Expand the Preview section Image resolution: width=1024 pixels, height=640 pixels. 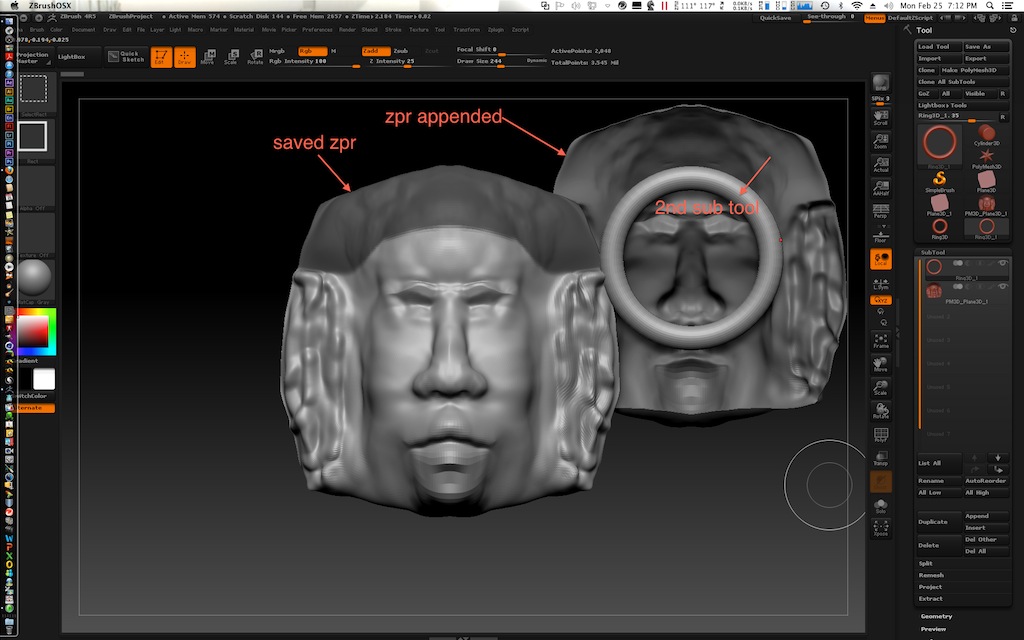935,629
